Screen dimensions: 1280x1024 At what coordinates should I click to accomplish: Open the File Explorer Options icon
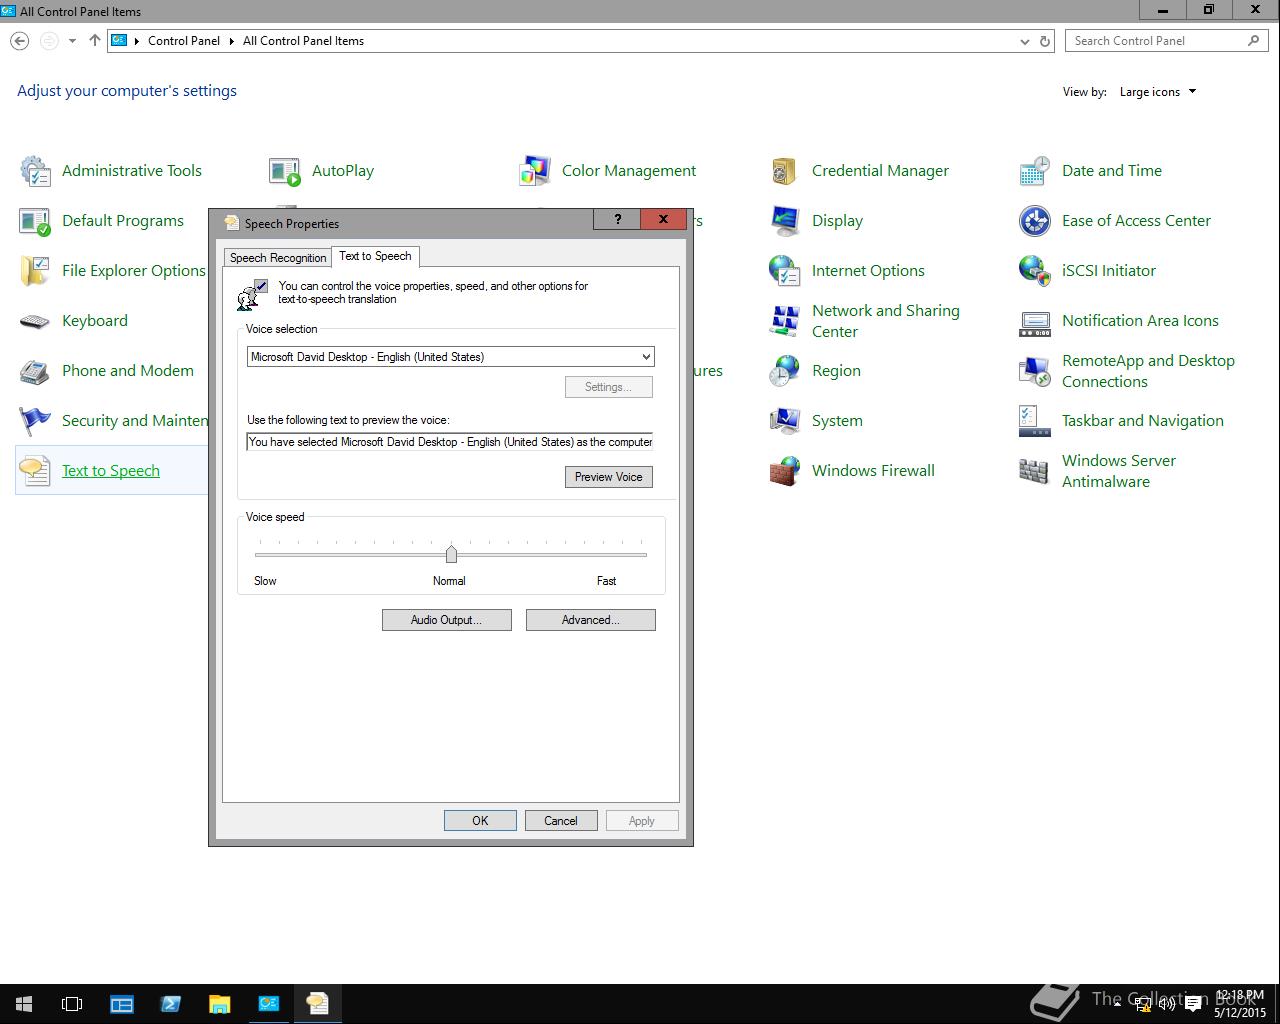pyautogui.click(x=35, y=271)
